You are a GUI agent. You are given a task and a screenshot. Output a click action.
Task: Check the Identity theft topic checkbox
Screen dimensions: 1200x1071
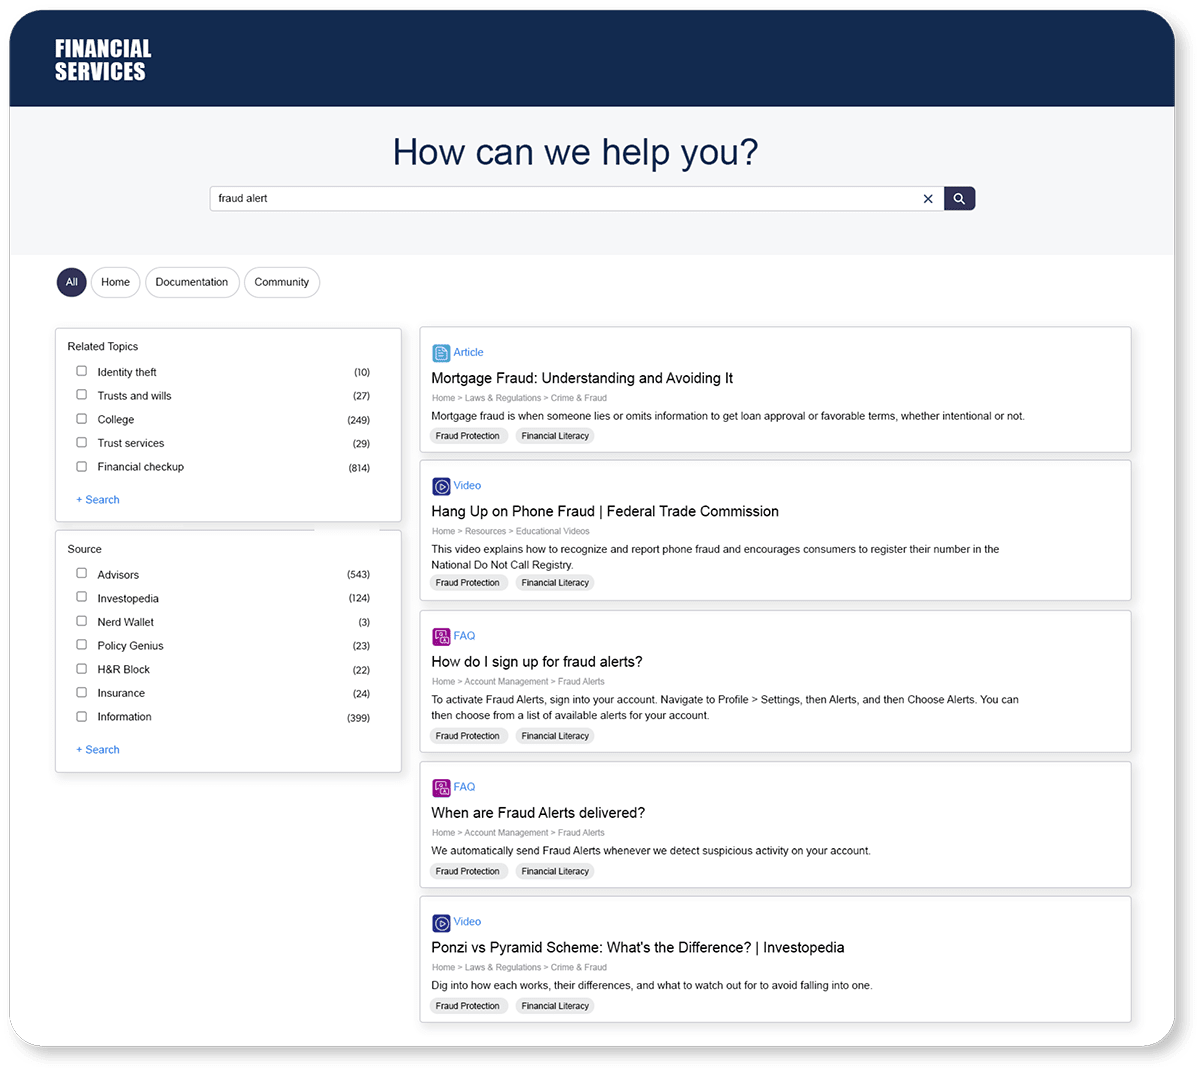tap(82, 371)
